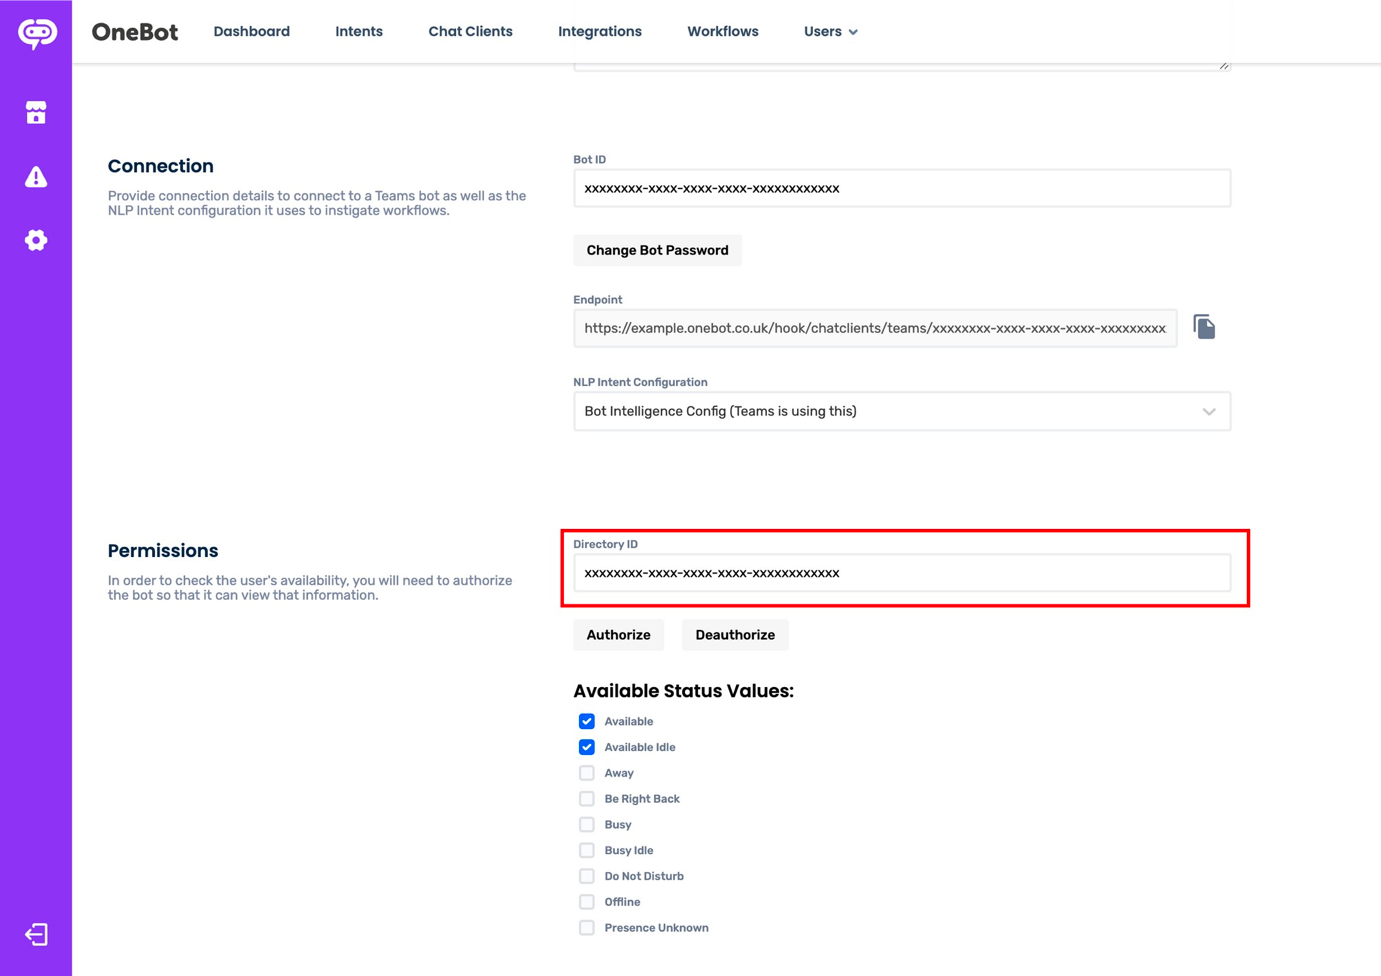Copy the Endpoint URL with copy icon

click(x=1204, y=327)
